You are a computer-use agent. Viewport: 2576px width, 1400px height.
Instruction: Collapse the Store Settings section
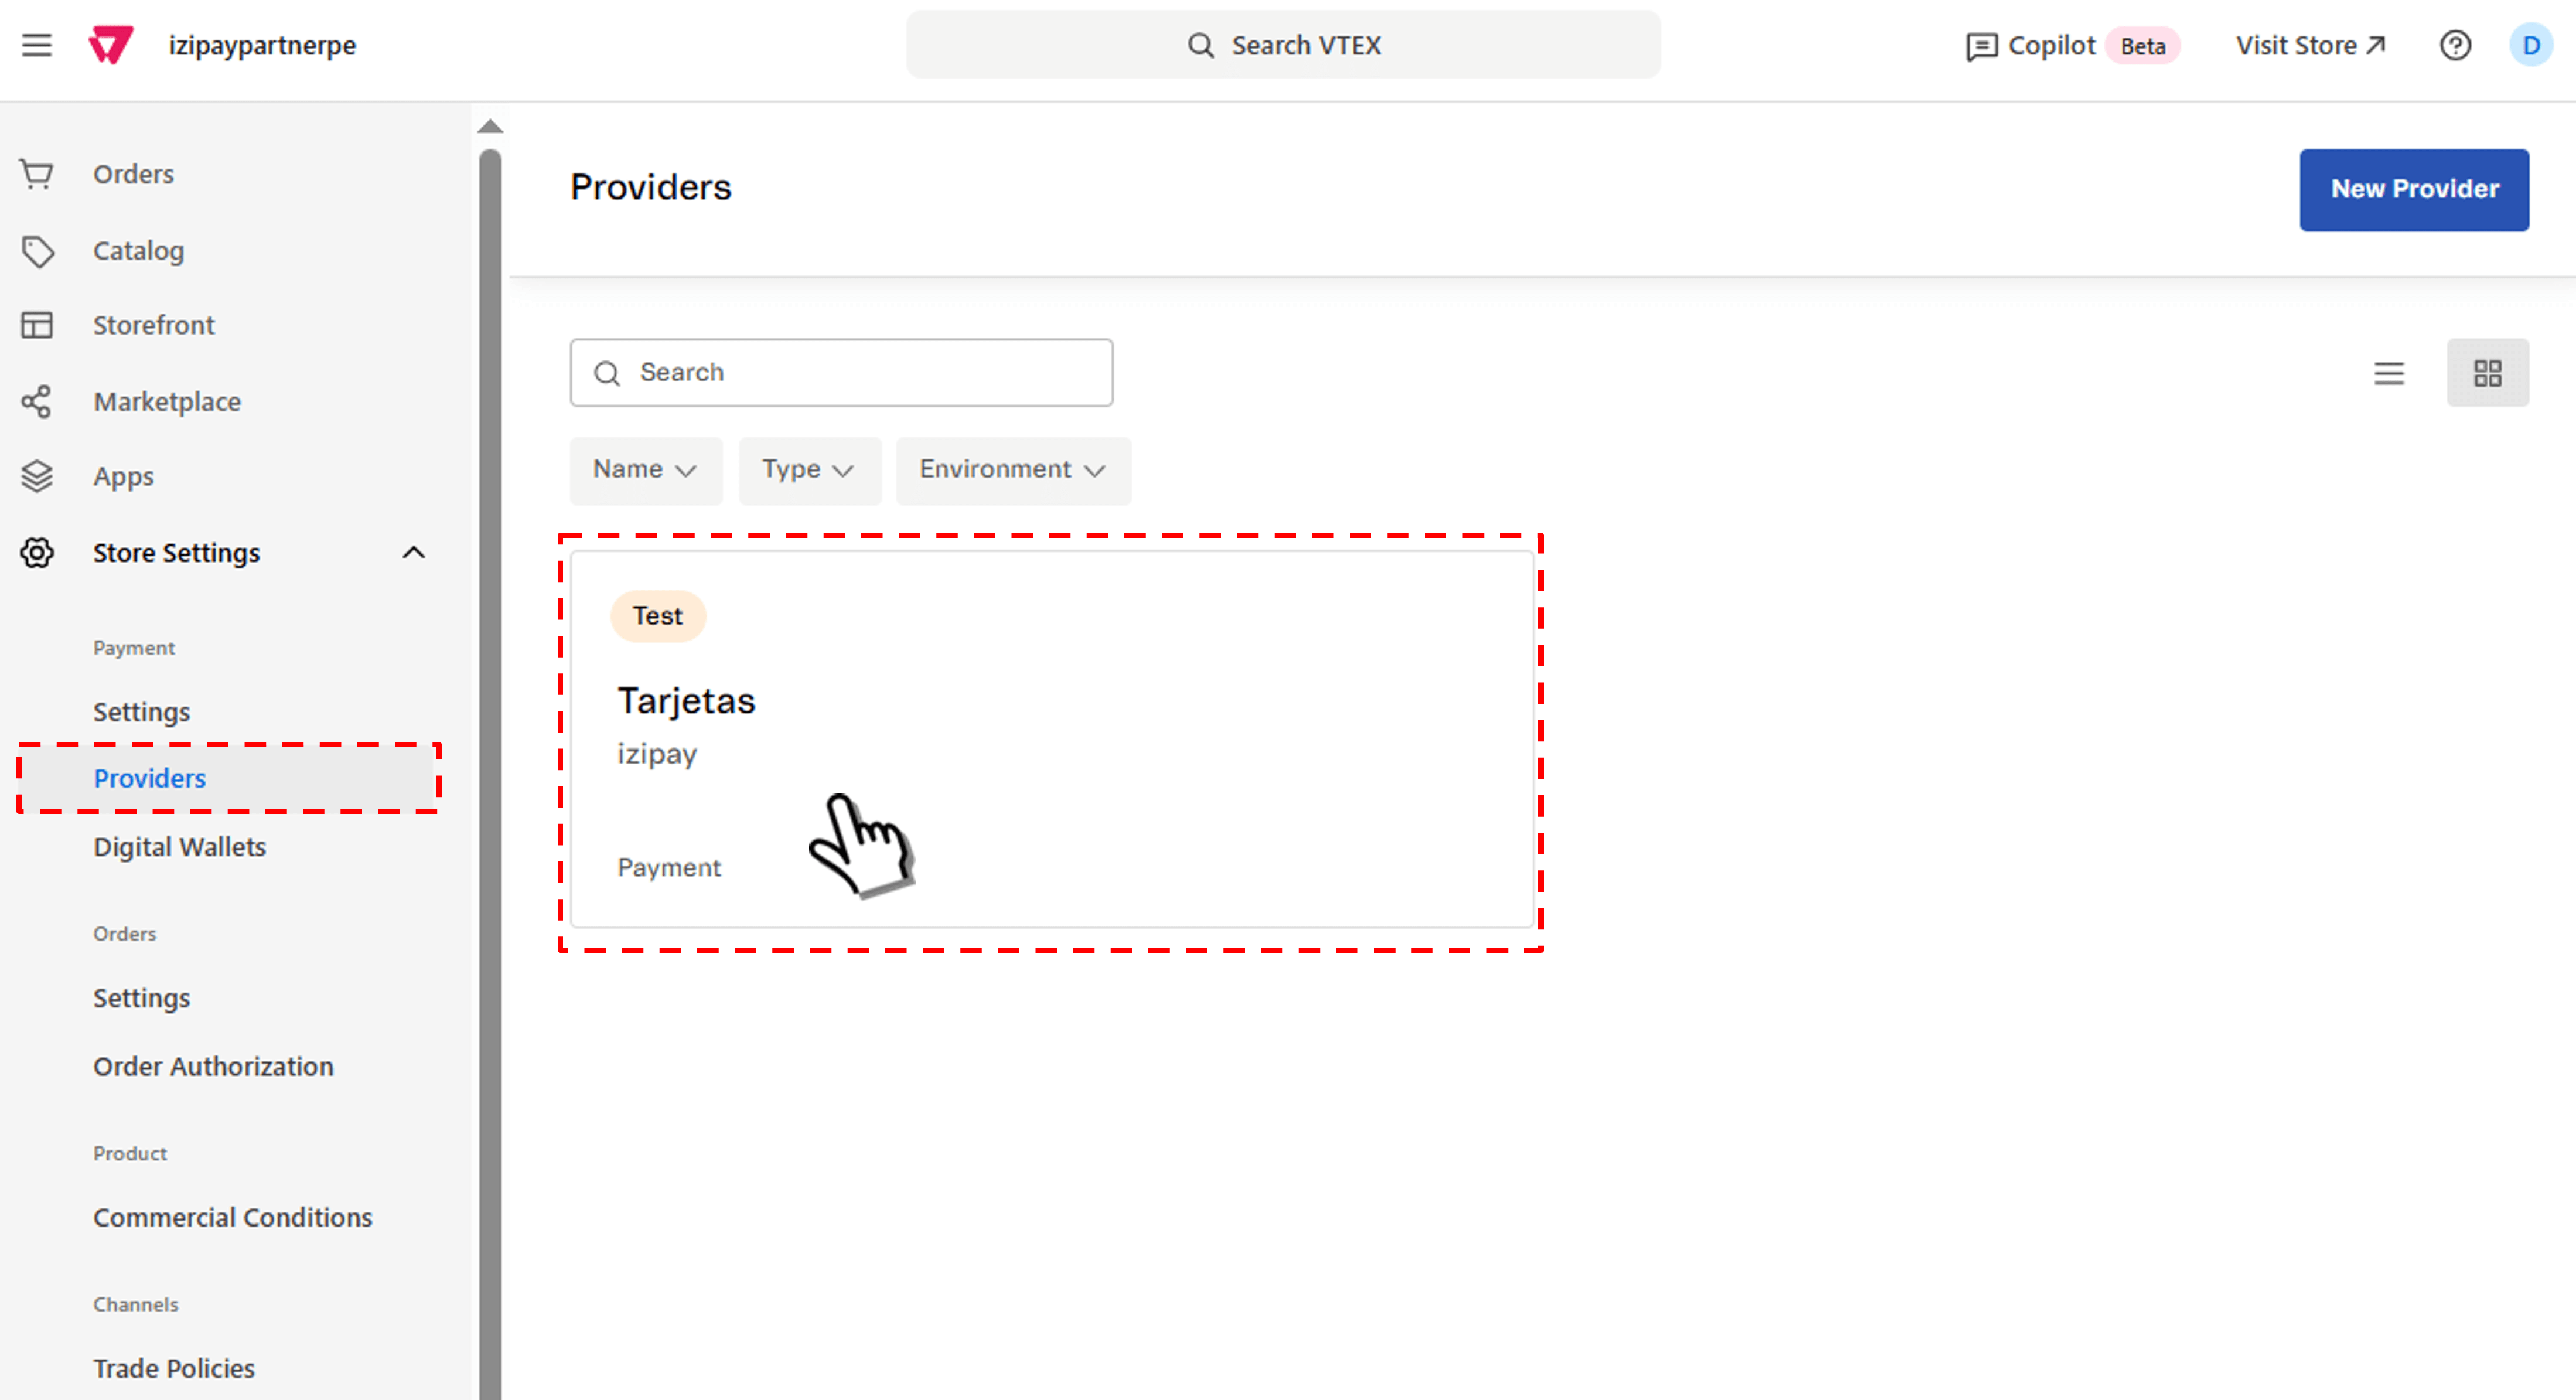click(x=413, y=553)
